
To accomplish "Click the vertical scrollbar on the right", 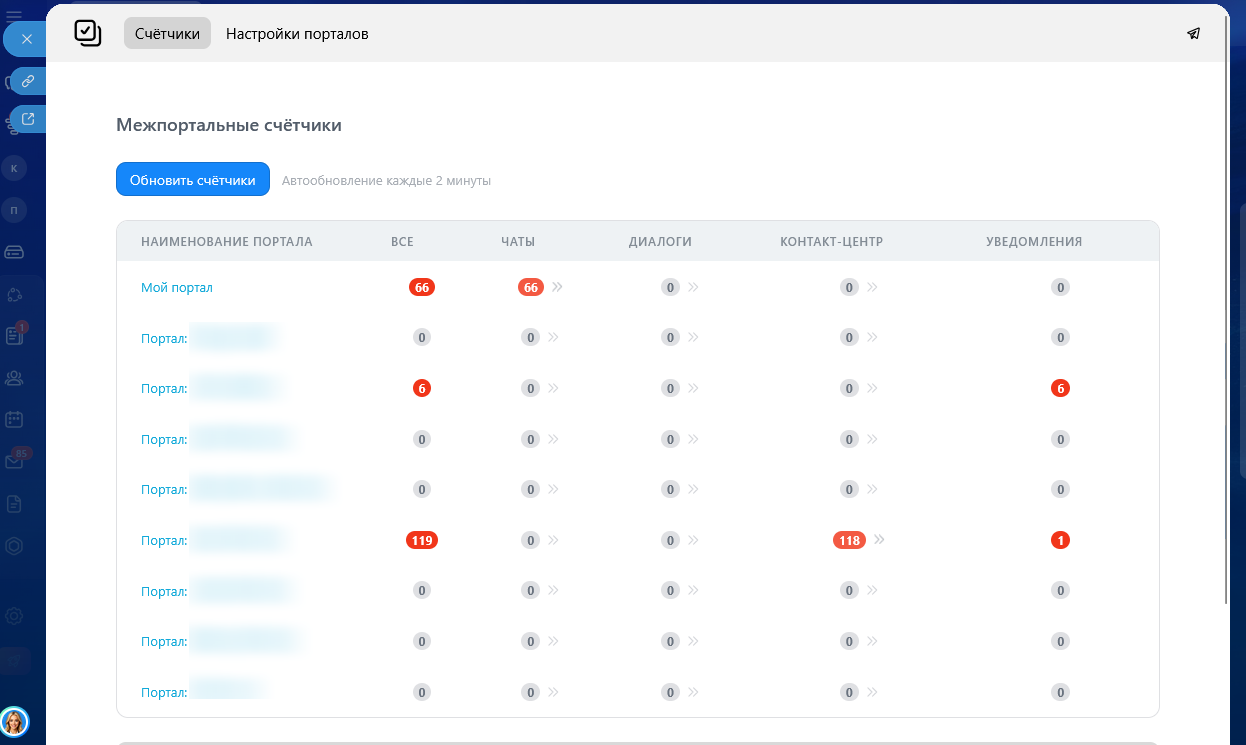I will point(1227,330).
